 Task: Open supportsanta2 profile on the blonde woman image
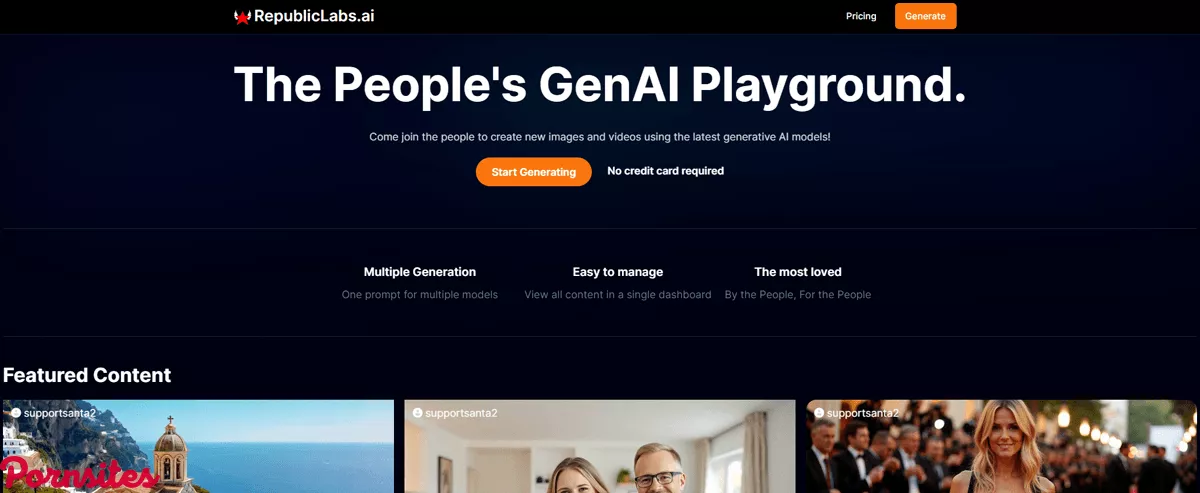(863, 412)
